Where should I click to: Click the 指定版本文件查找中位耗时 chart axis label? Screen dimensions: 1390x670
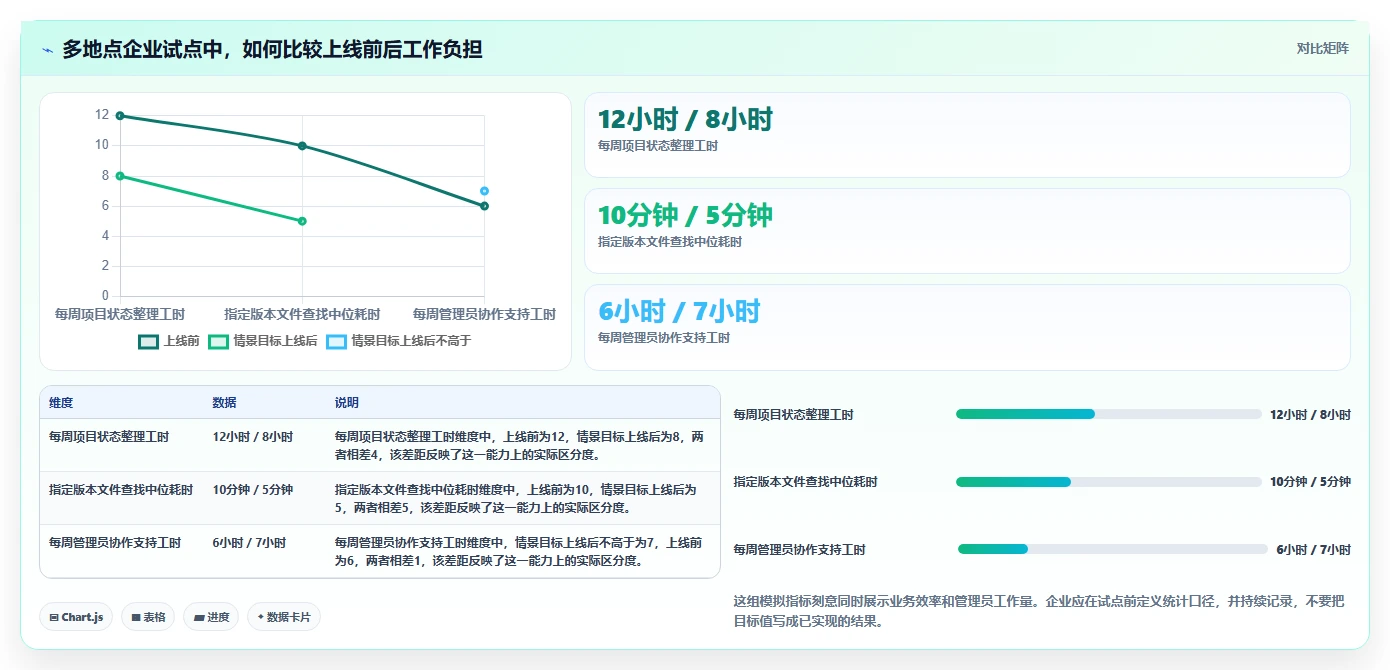[x=302, y=314]
